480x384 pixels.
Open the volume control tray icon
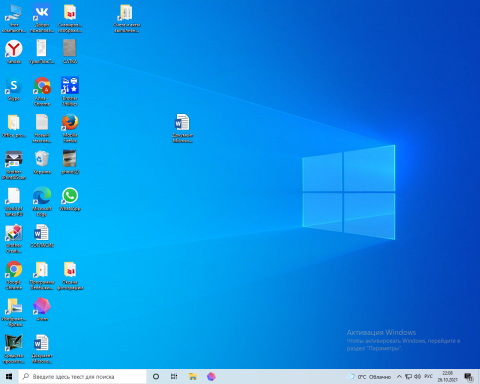[417, 377]
